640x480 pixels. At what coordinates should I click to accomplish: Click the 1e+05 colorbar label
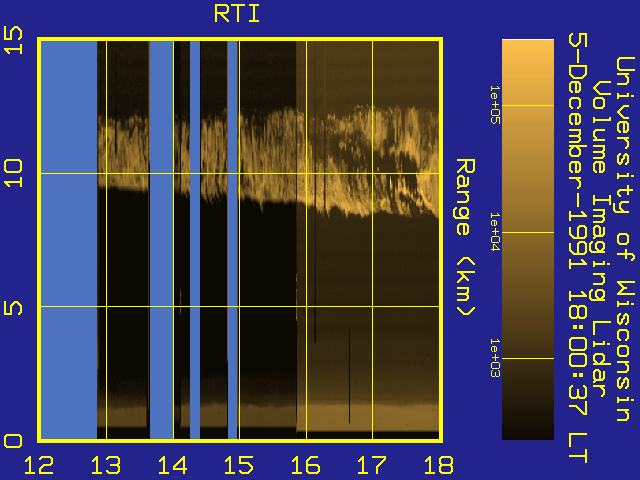tap(495, 105)
